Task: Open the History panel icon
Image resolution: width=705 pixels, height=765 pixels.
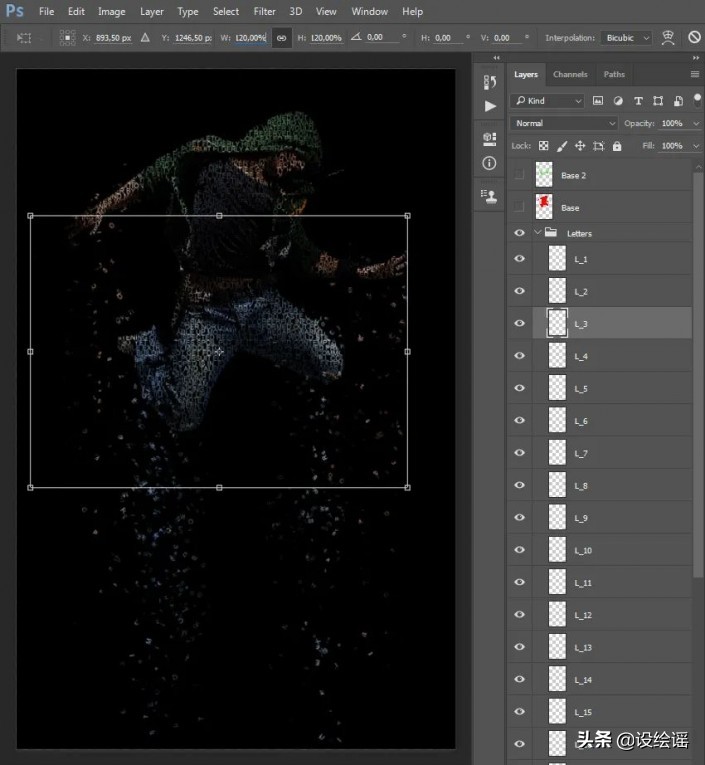Action: tap(489, 82)
